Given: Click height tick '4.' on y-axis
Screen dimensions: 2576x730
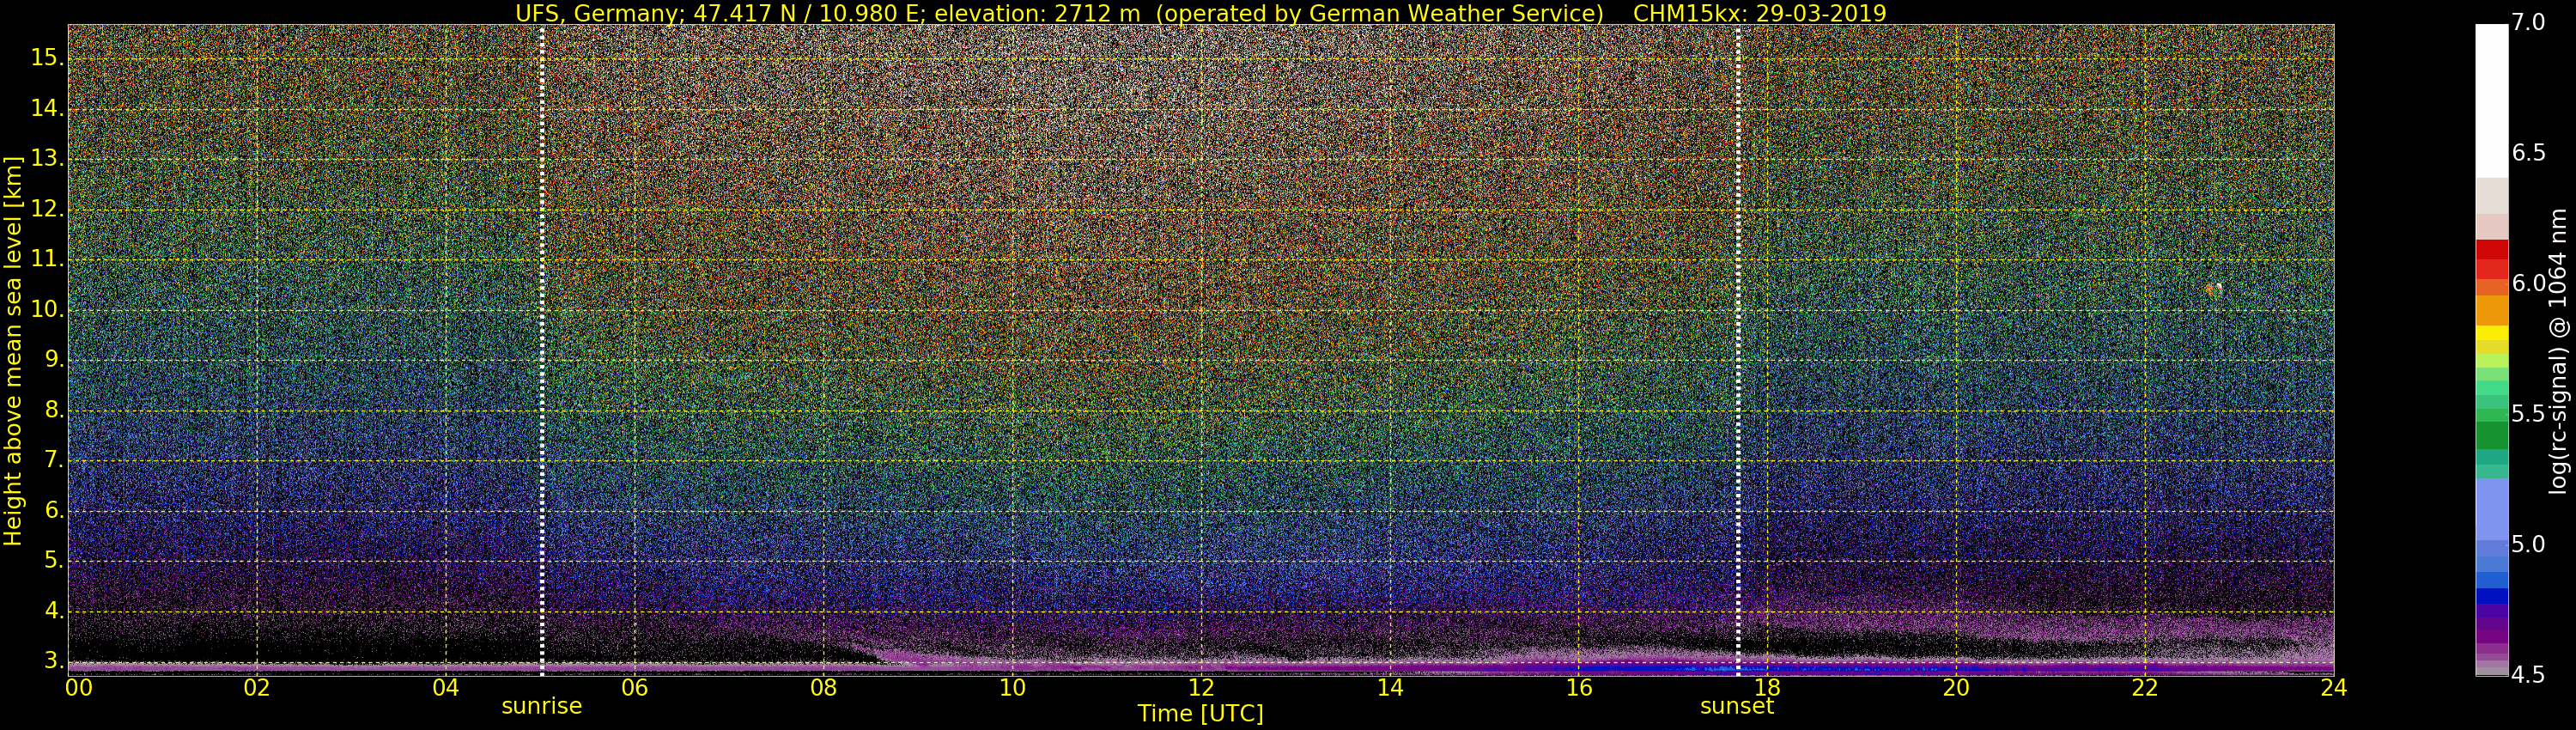Looking at the screenshot, I should click(53, 611).
